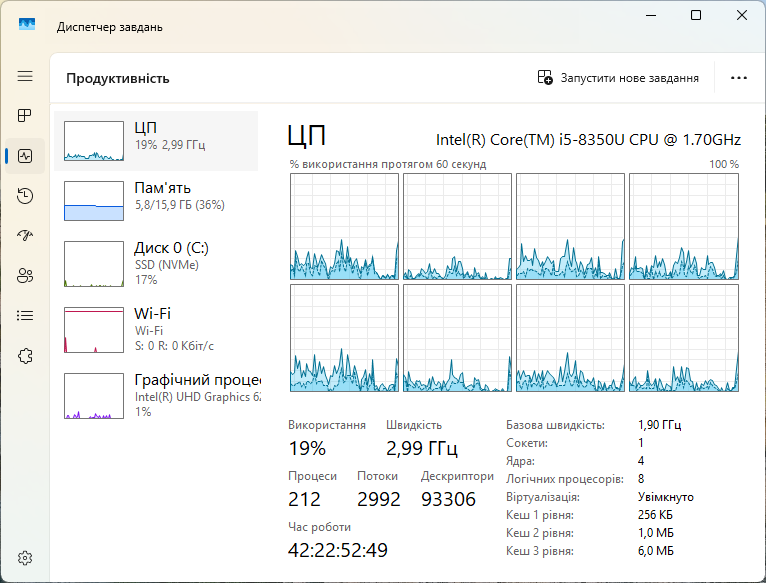Open the Users page icon

coord(25,276)
